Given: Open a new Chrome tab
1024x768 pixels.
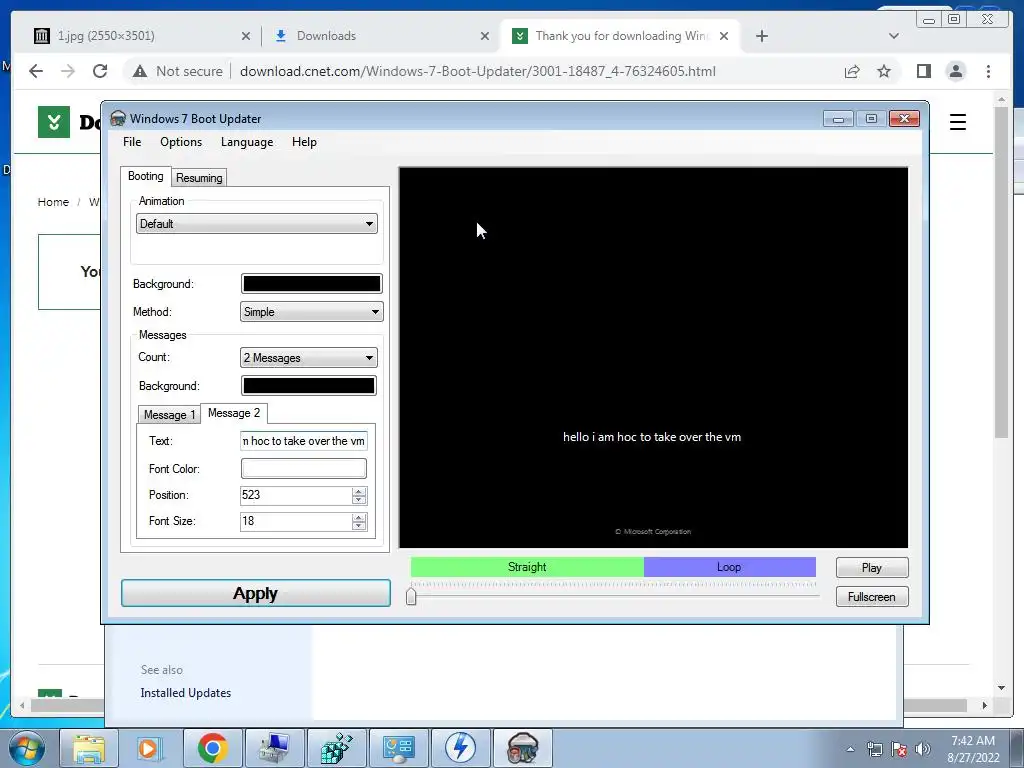Looking at the screenshot, I should (x=761, y=36).
